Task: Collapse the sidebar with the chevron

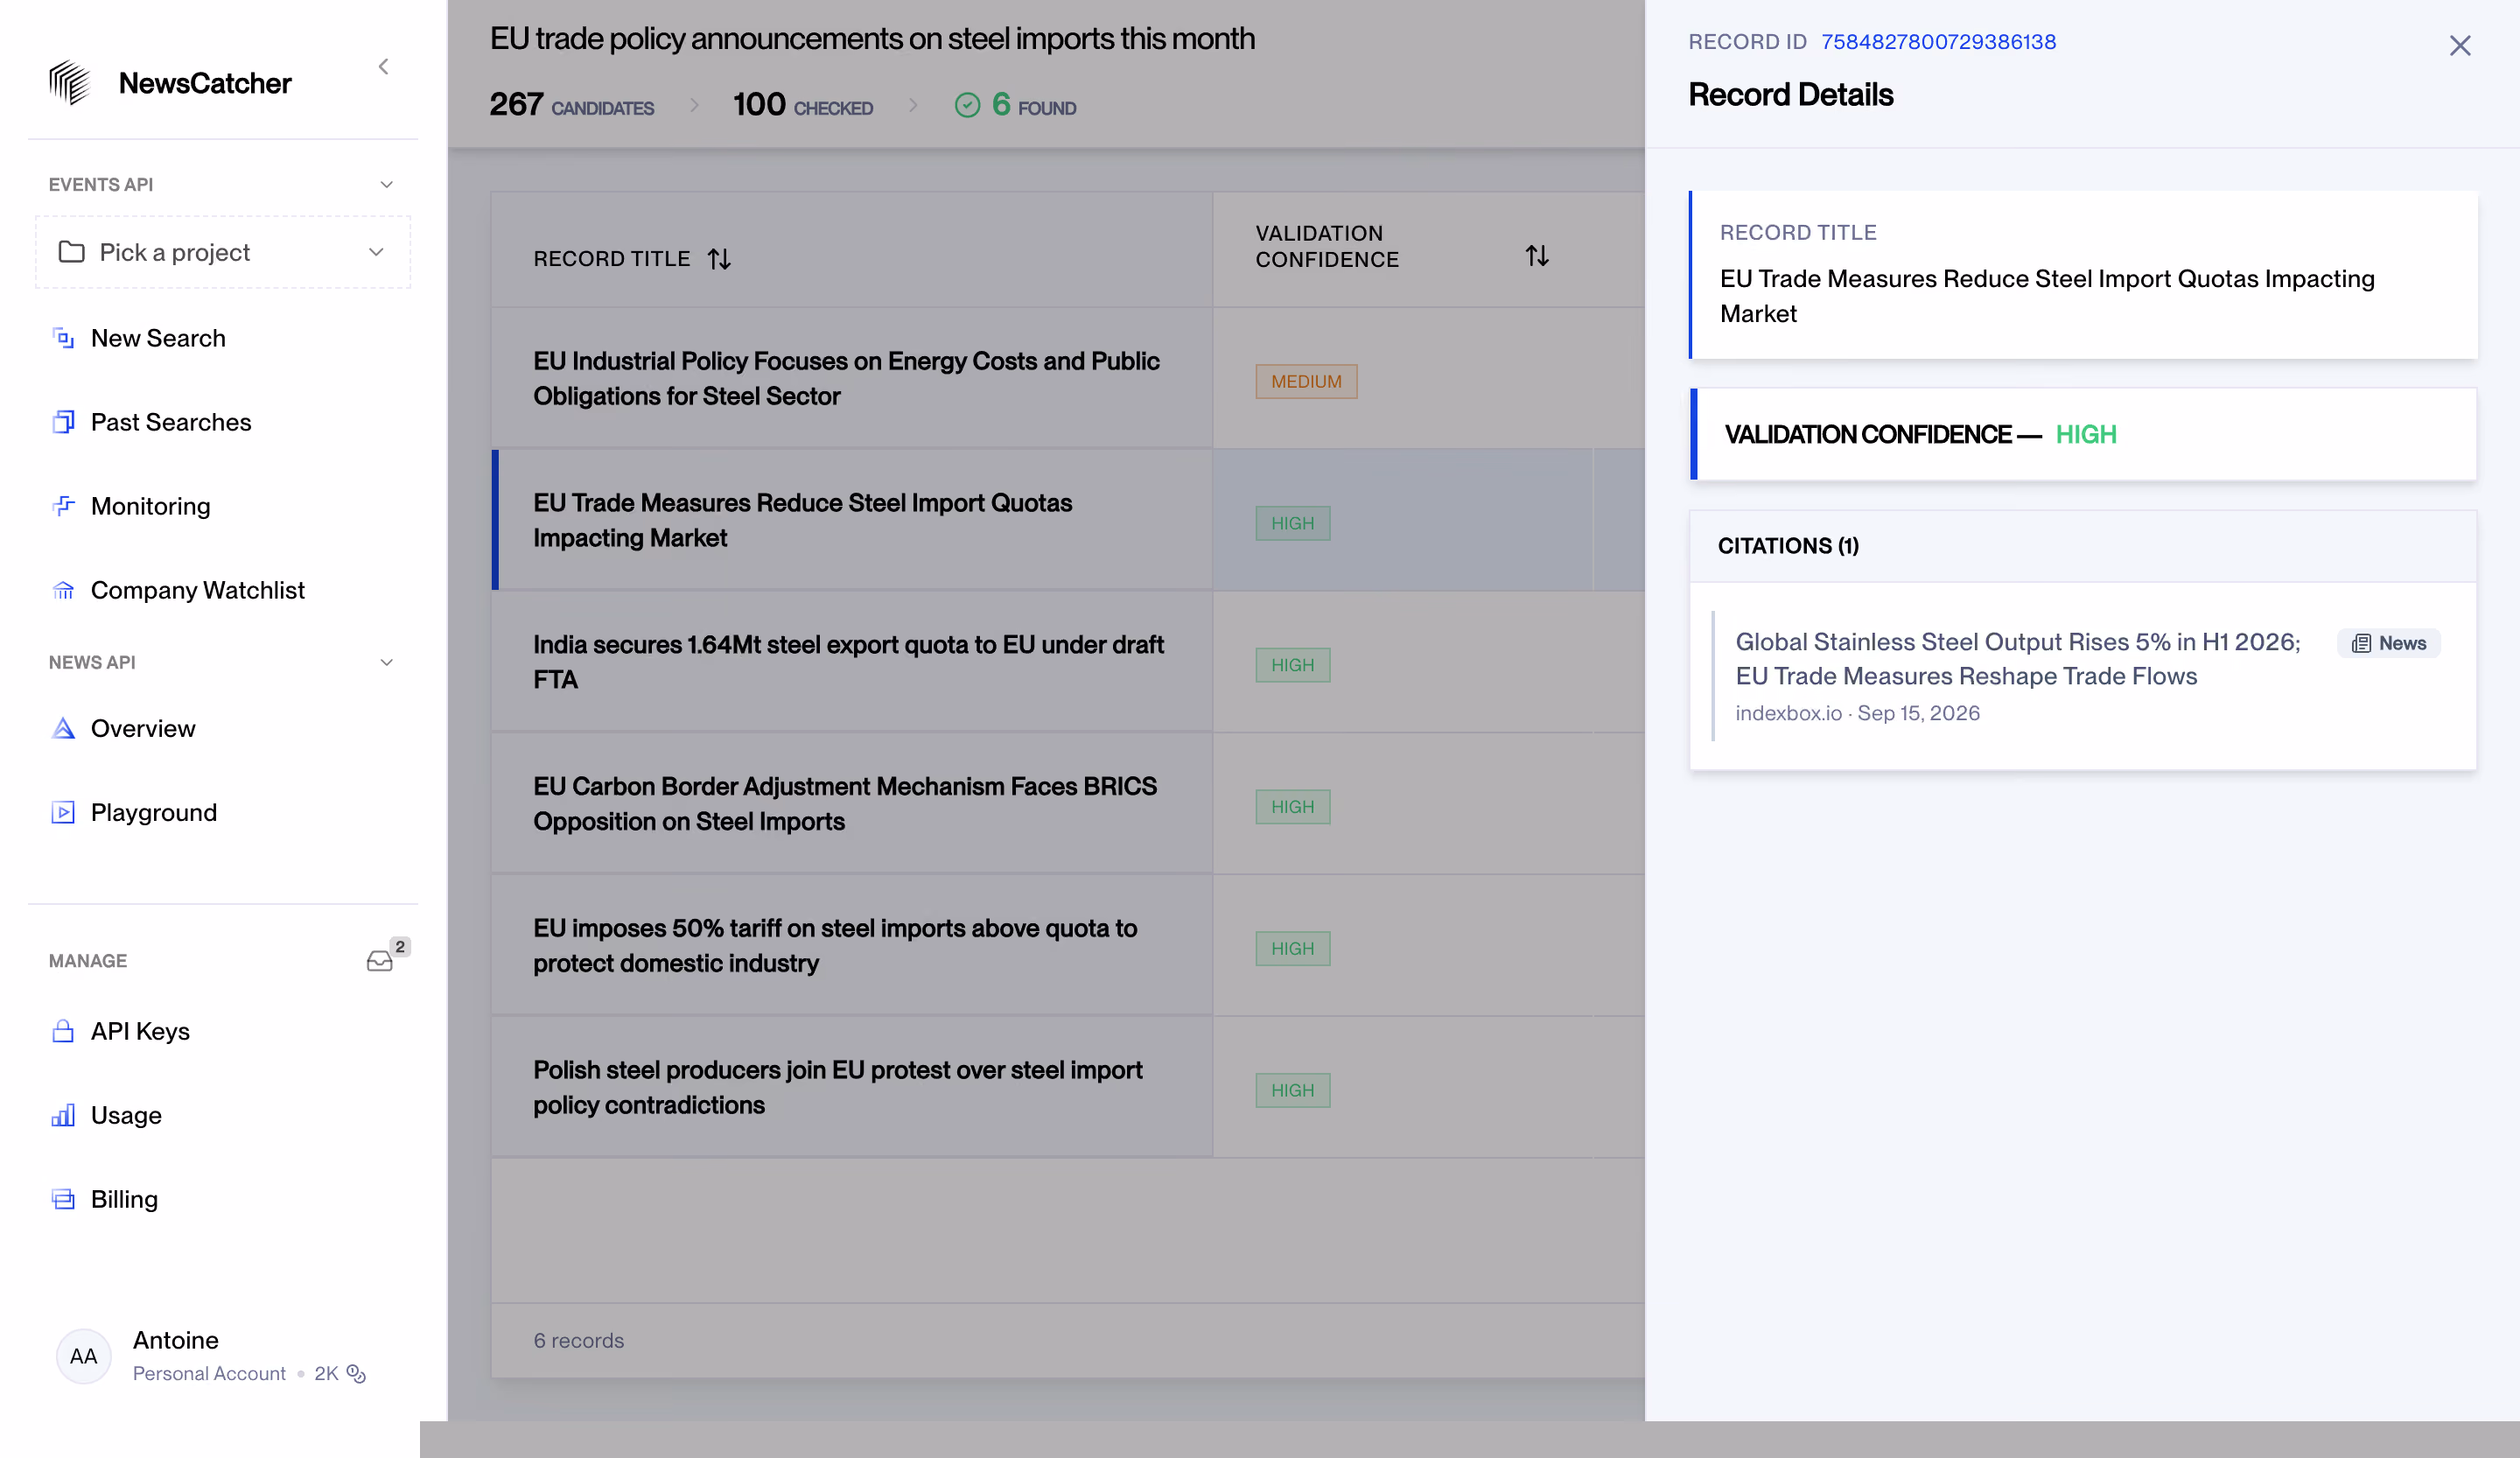Action: tap(383, 67)
